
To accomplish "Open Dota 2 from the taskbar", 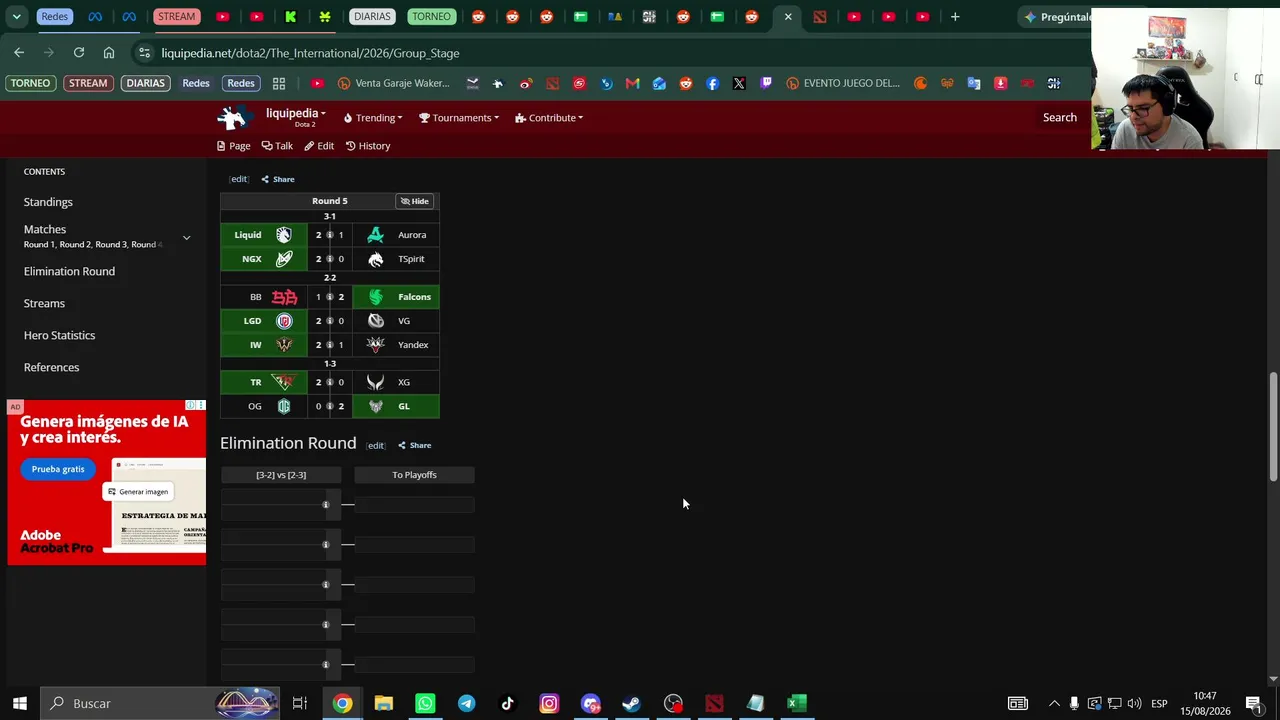I will click(x=714, y=703).
